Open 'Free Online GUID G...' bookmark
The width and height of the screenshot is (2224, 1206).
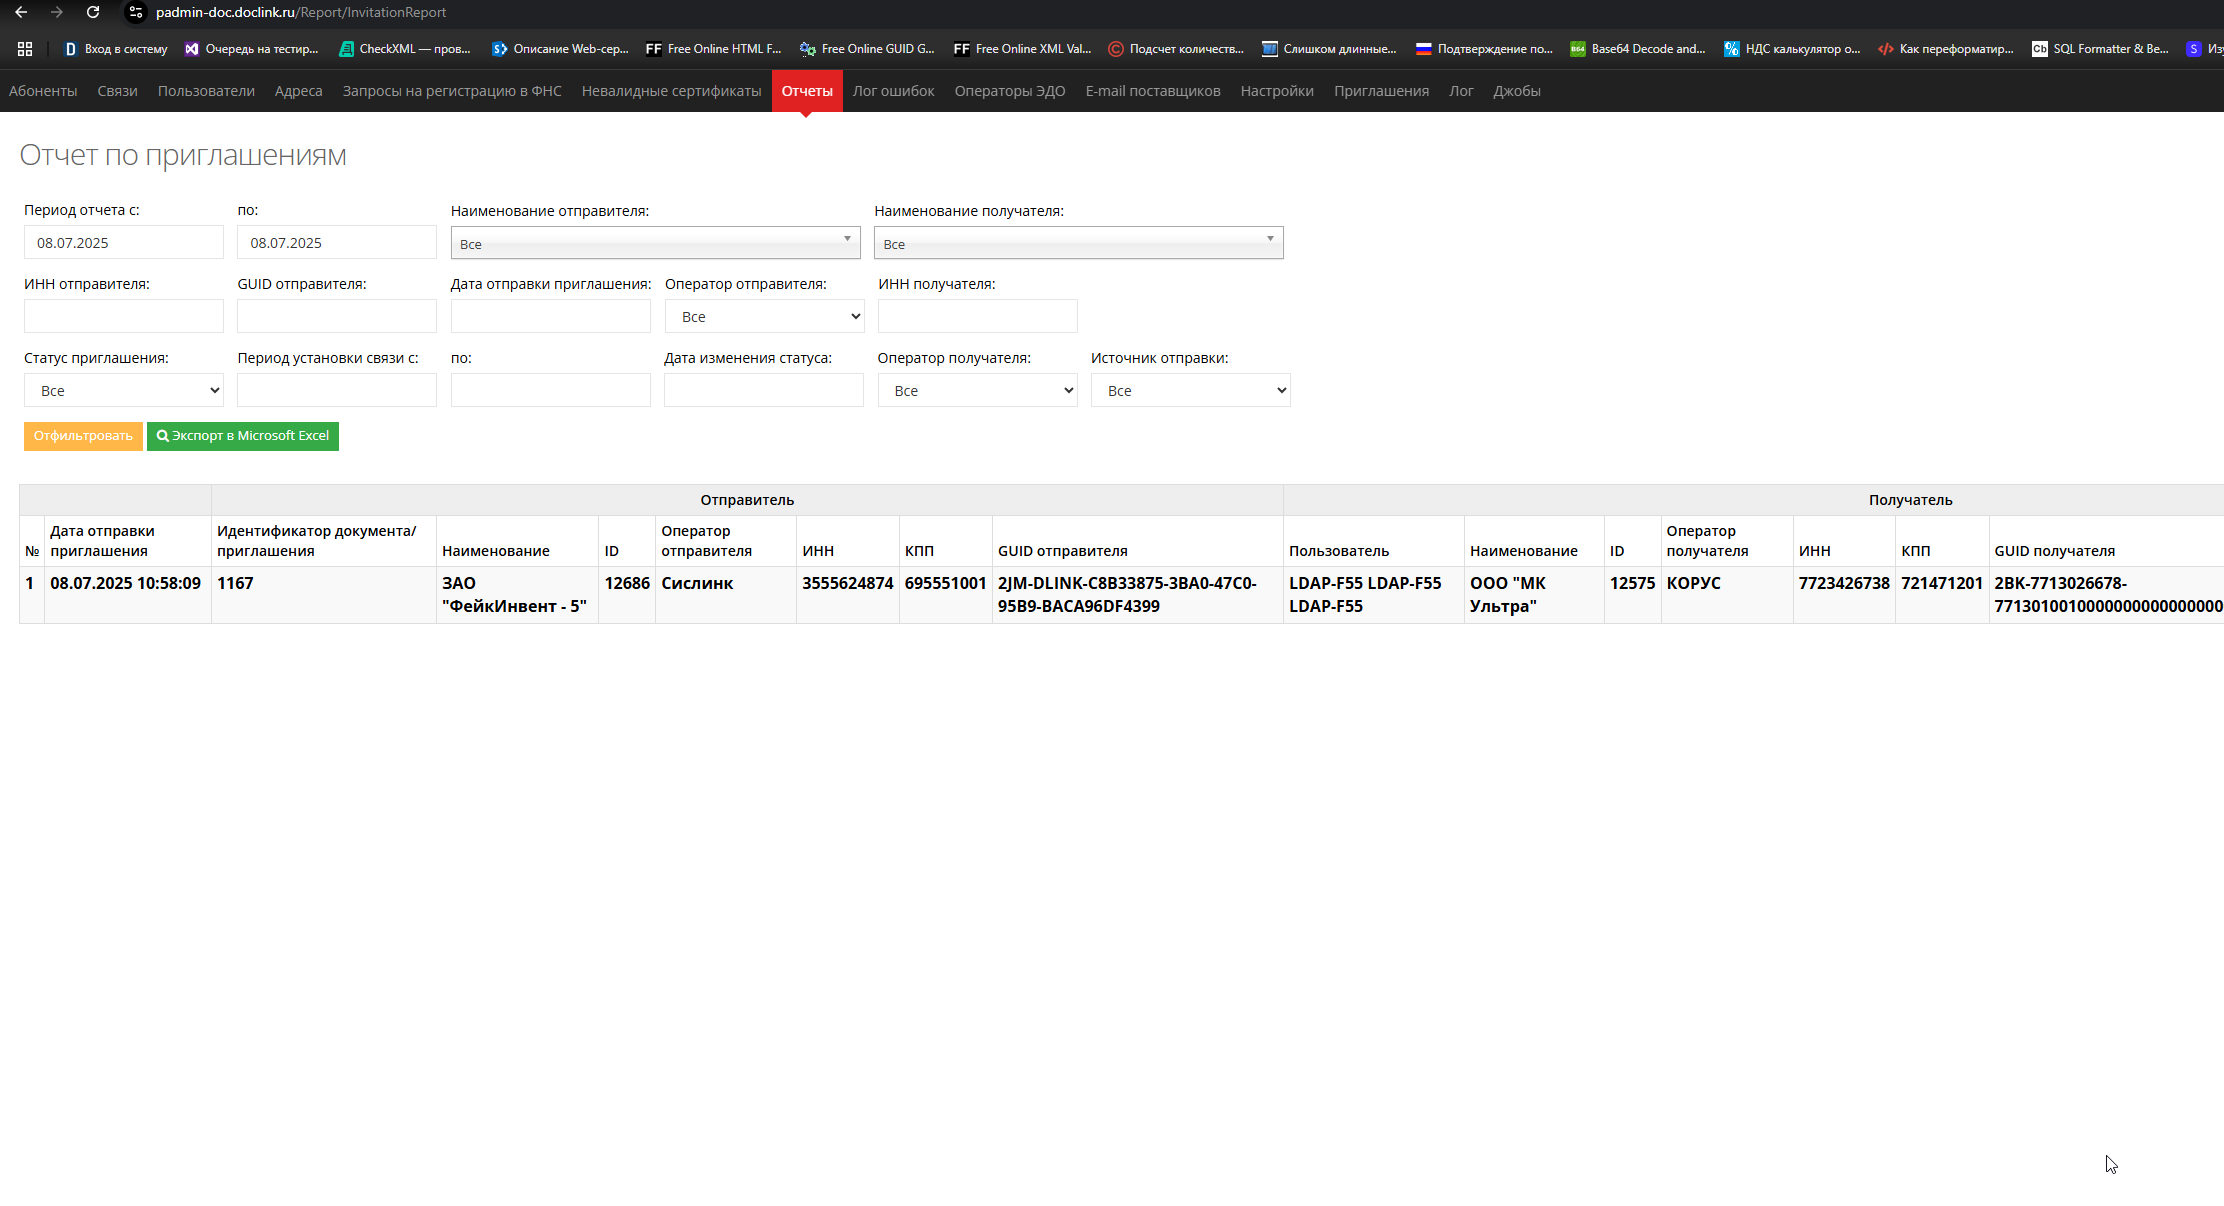(x=867, y=48)
